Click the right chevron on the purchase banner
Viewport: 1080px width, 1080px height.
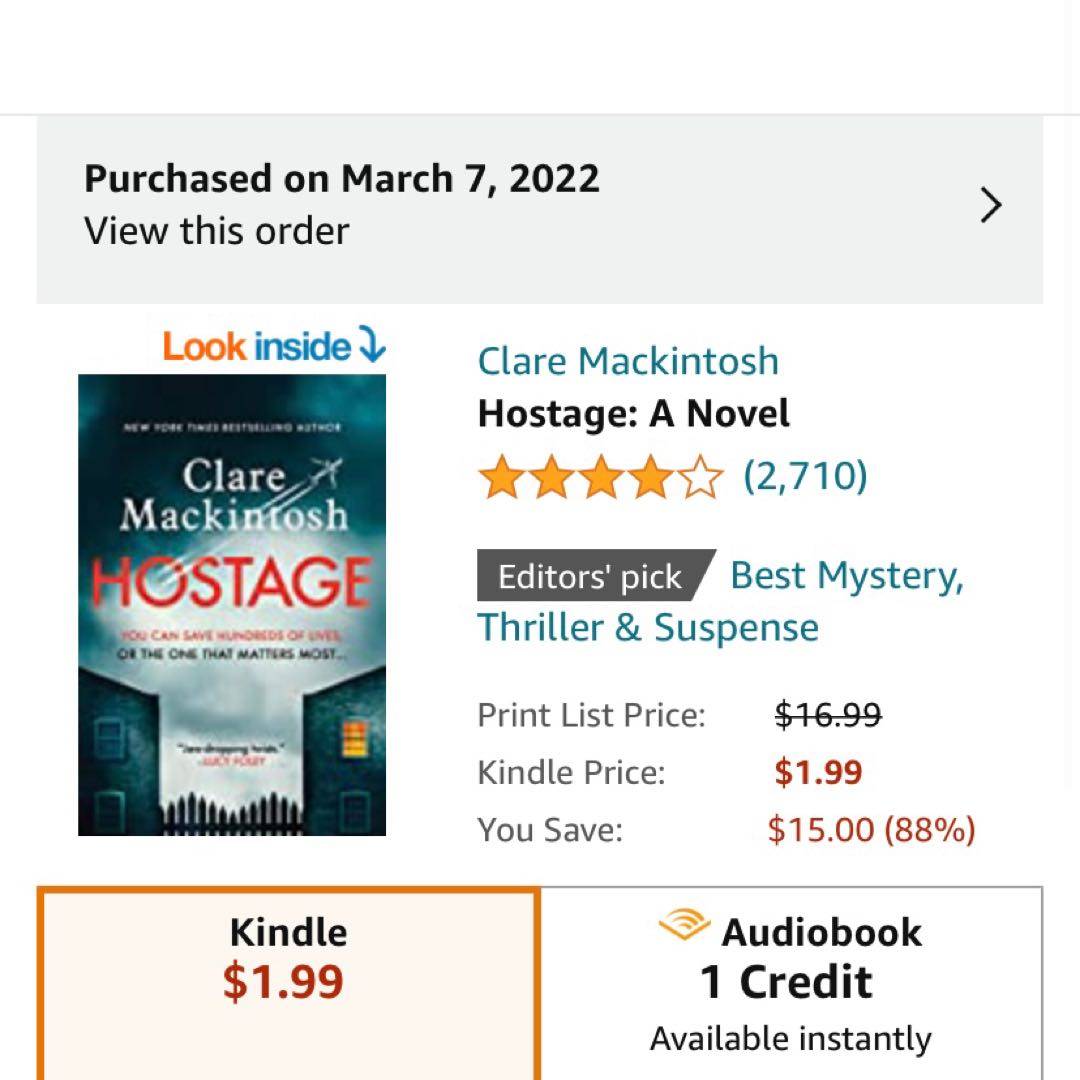(x=990, y=206)
